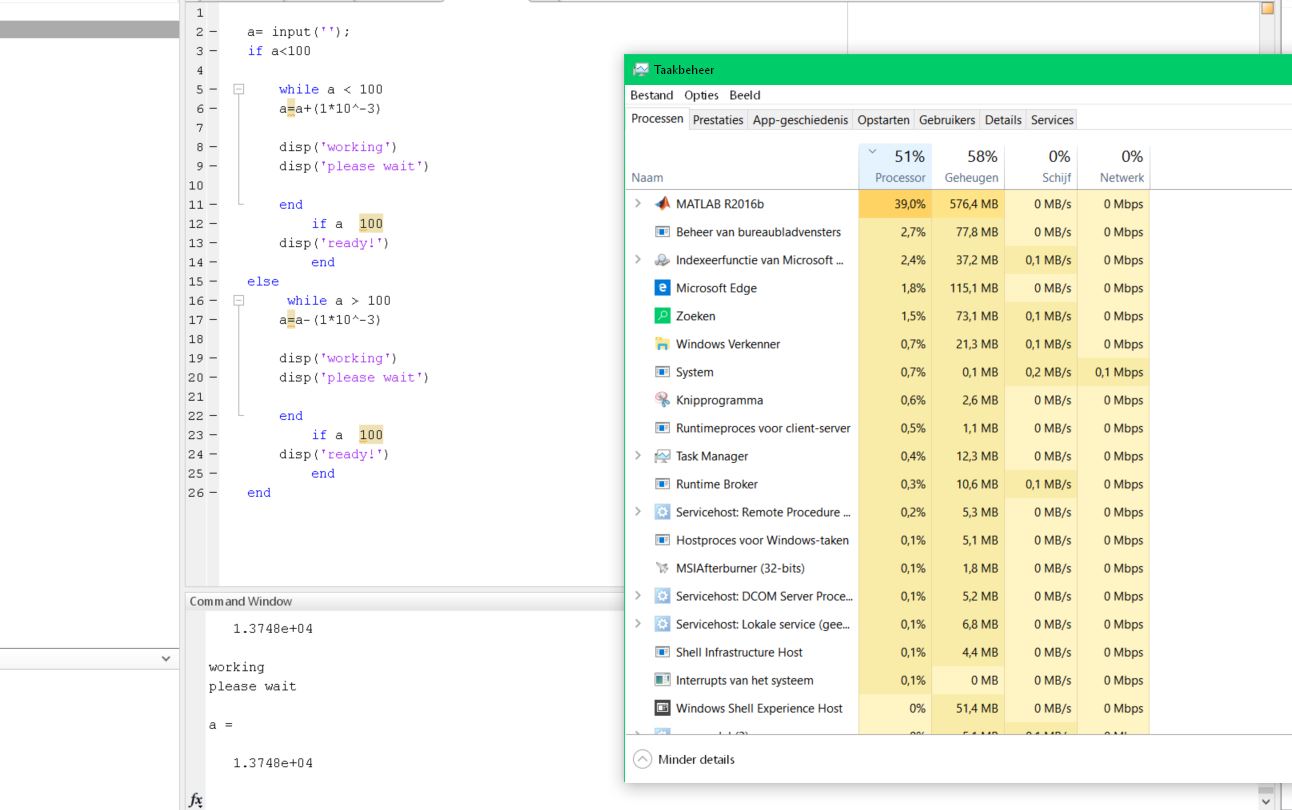1292x810 pixels.
Task: Click the Beheer van bureaubladvensters icon
Action: [662, 232]
